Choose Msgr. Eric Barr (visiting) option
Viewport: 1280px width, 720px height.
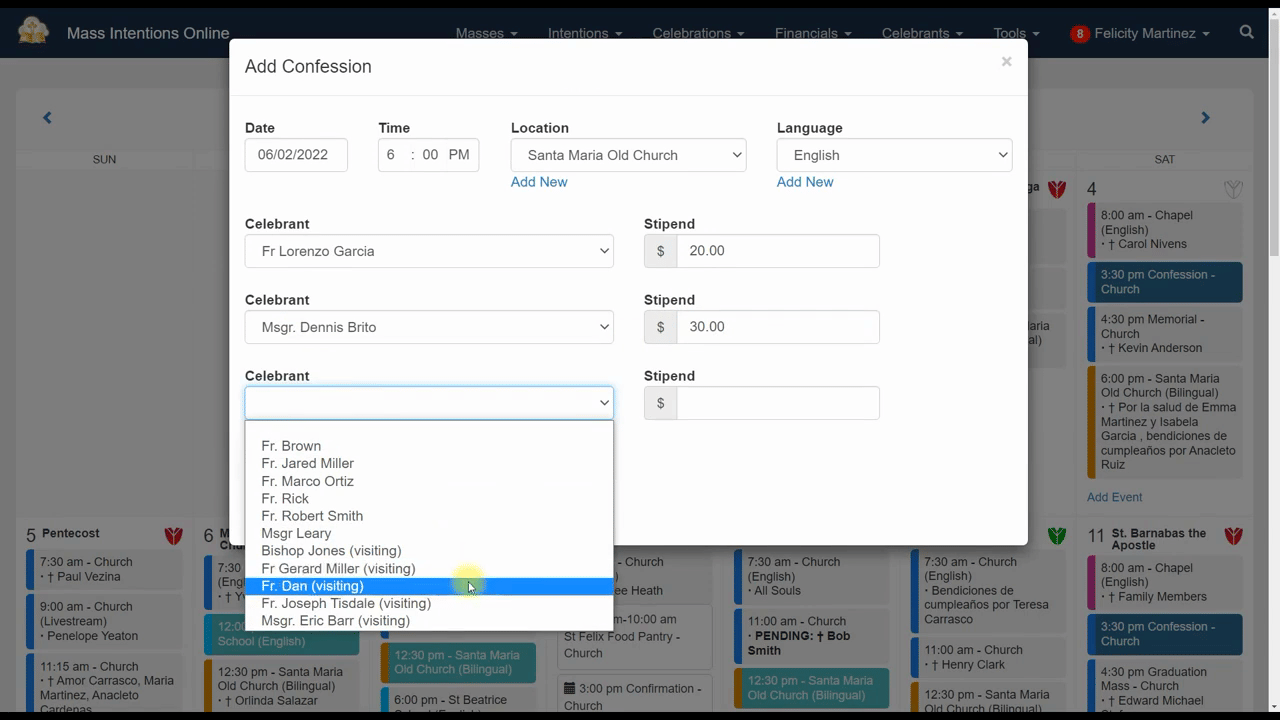[x=429, y=621]
